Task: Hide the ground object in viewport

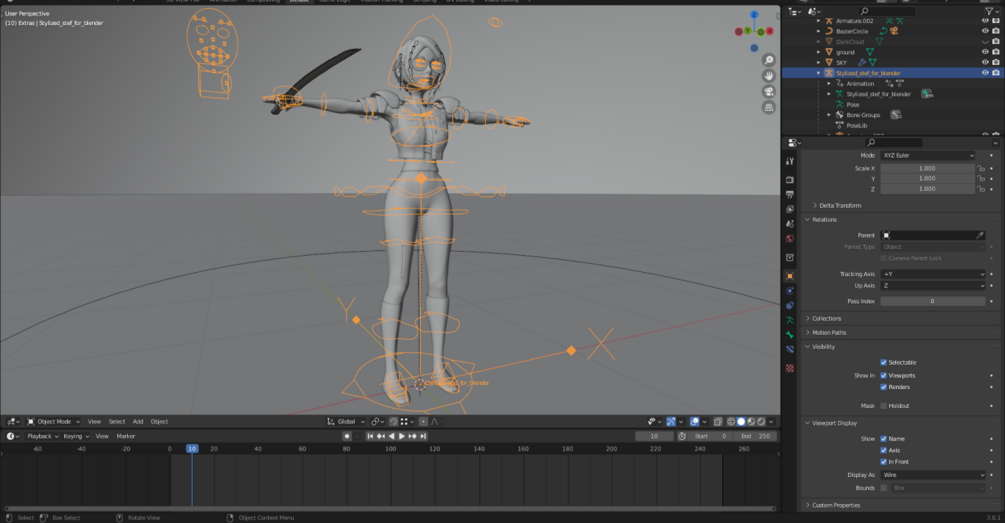Action: click(985, 52)
